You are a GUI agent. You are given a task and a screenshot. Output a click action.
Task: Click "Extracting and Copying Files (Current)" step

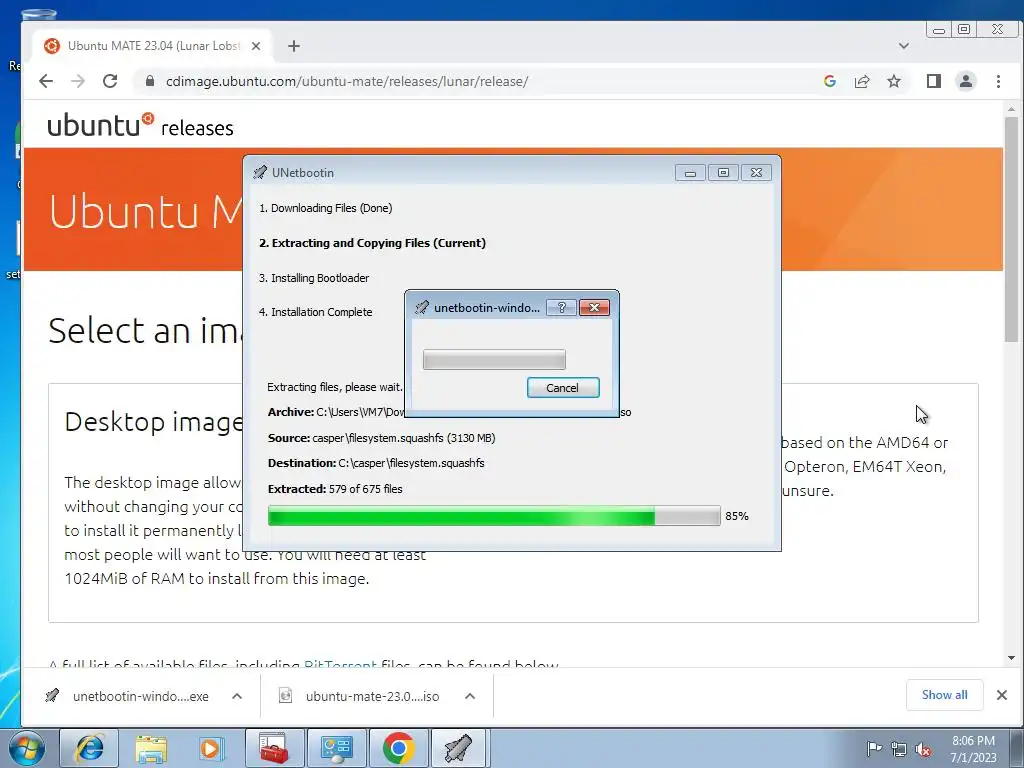point(372,243)
